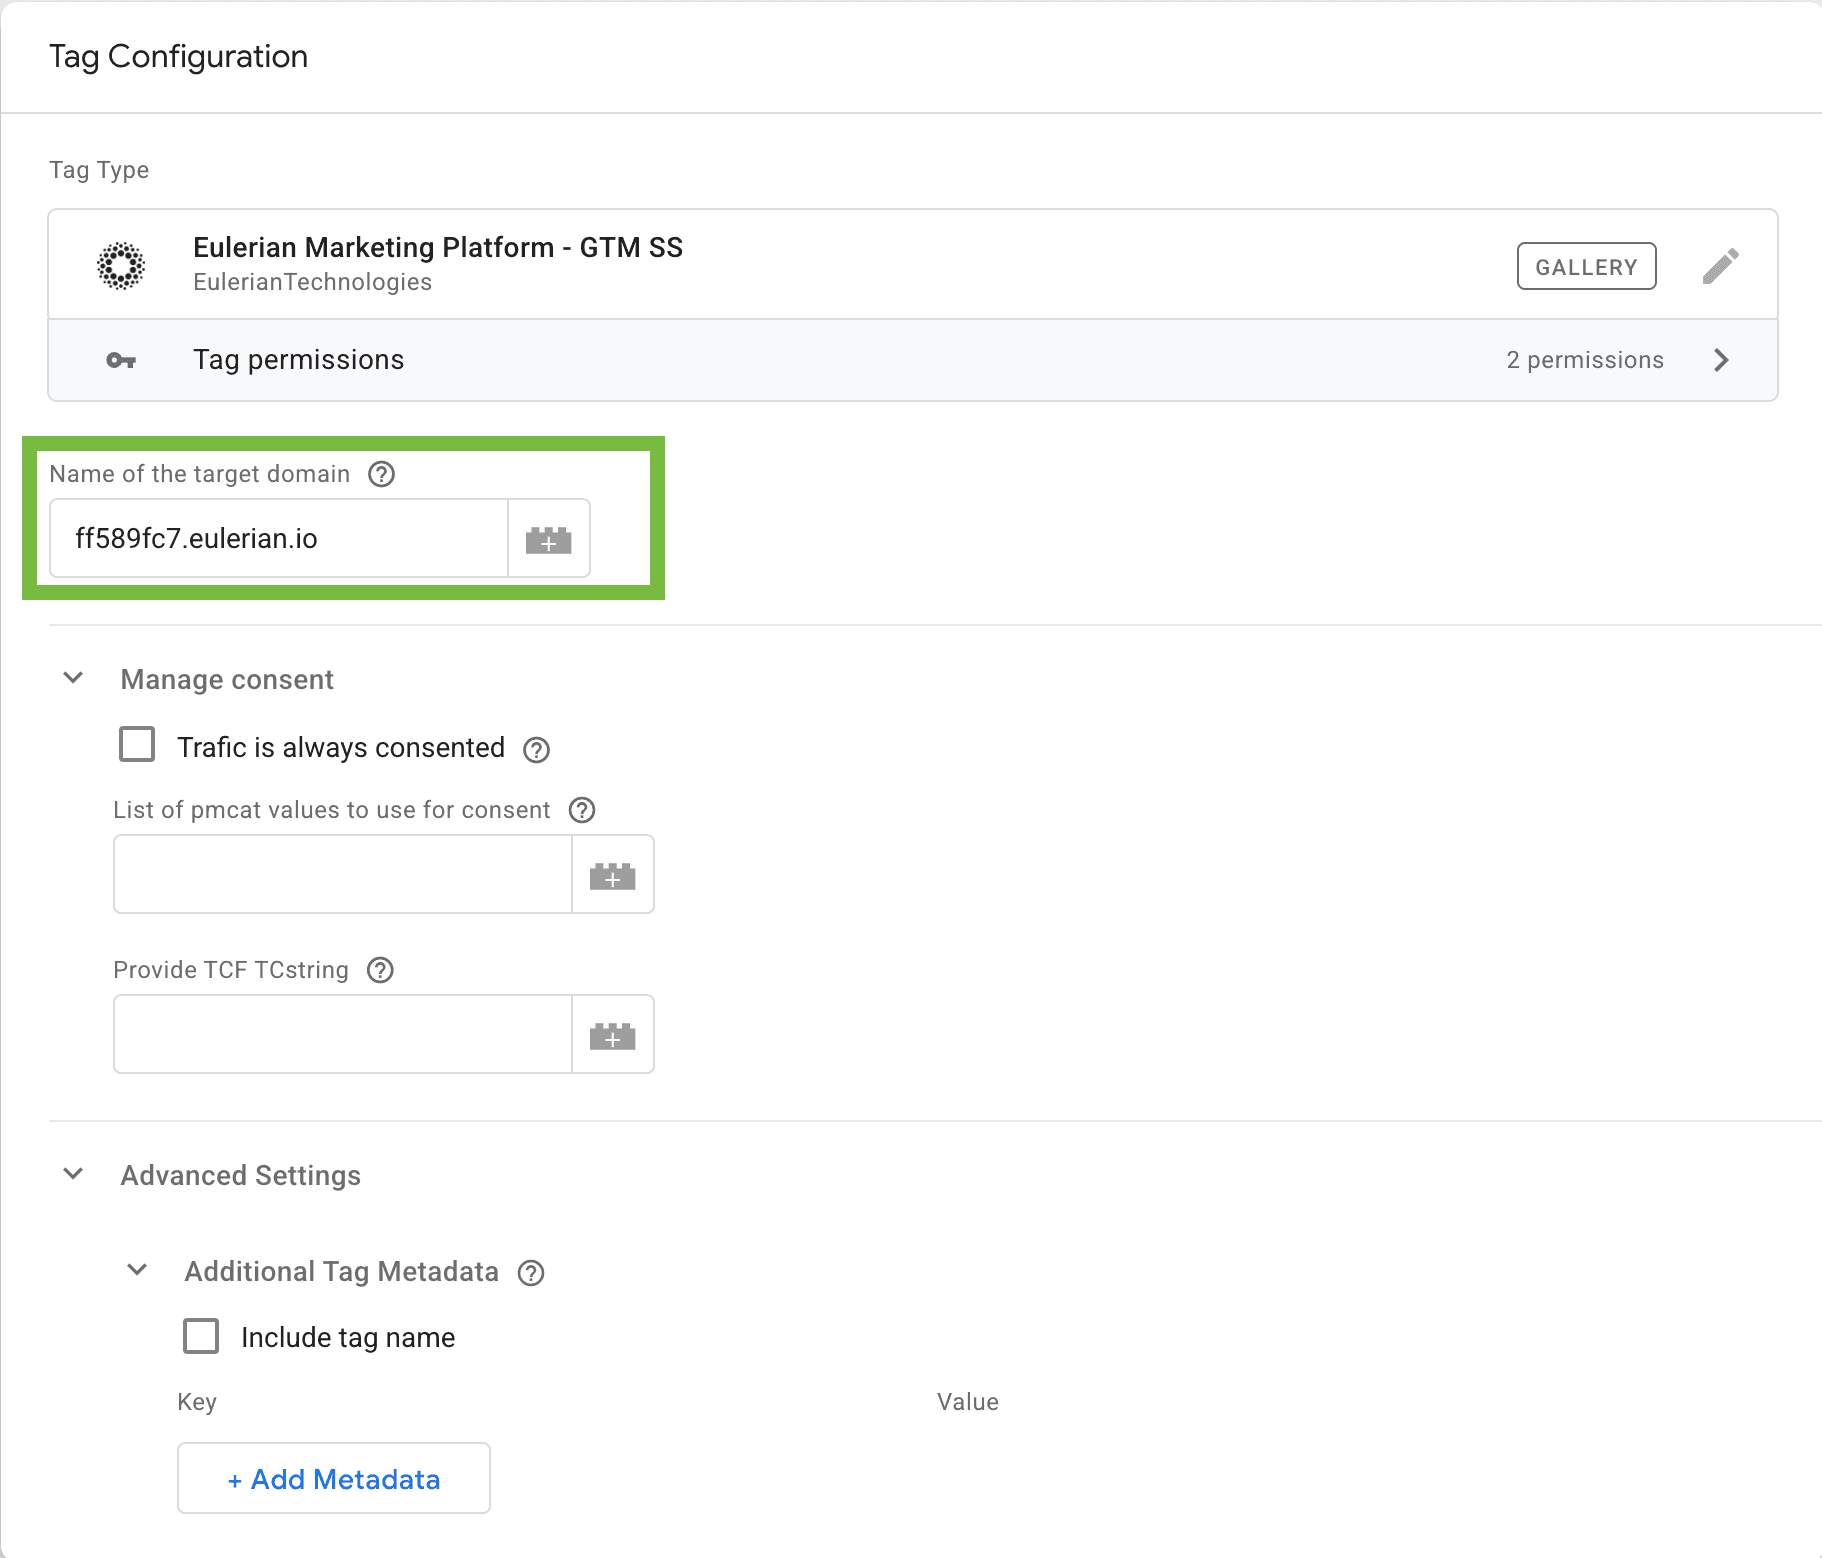This screenshot has width=1822, height=1558.
Task: Open the variable picker for TCF TCstring field
Action: 613,1034
